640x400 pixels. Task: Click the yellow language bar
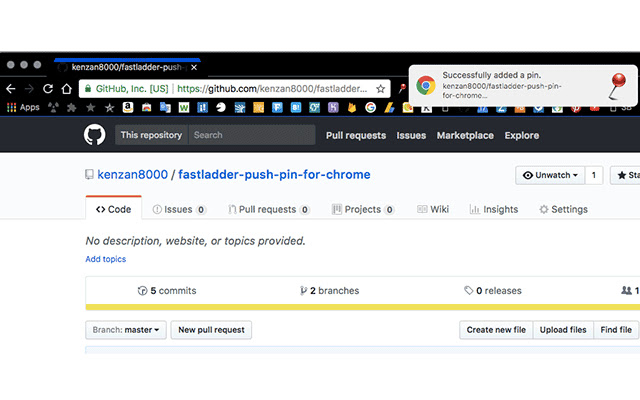click(362, 307)
